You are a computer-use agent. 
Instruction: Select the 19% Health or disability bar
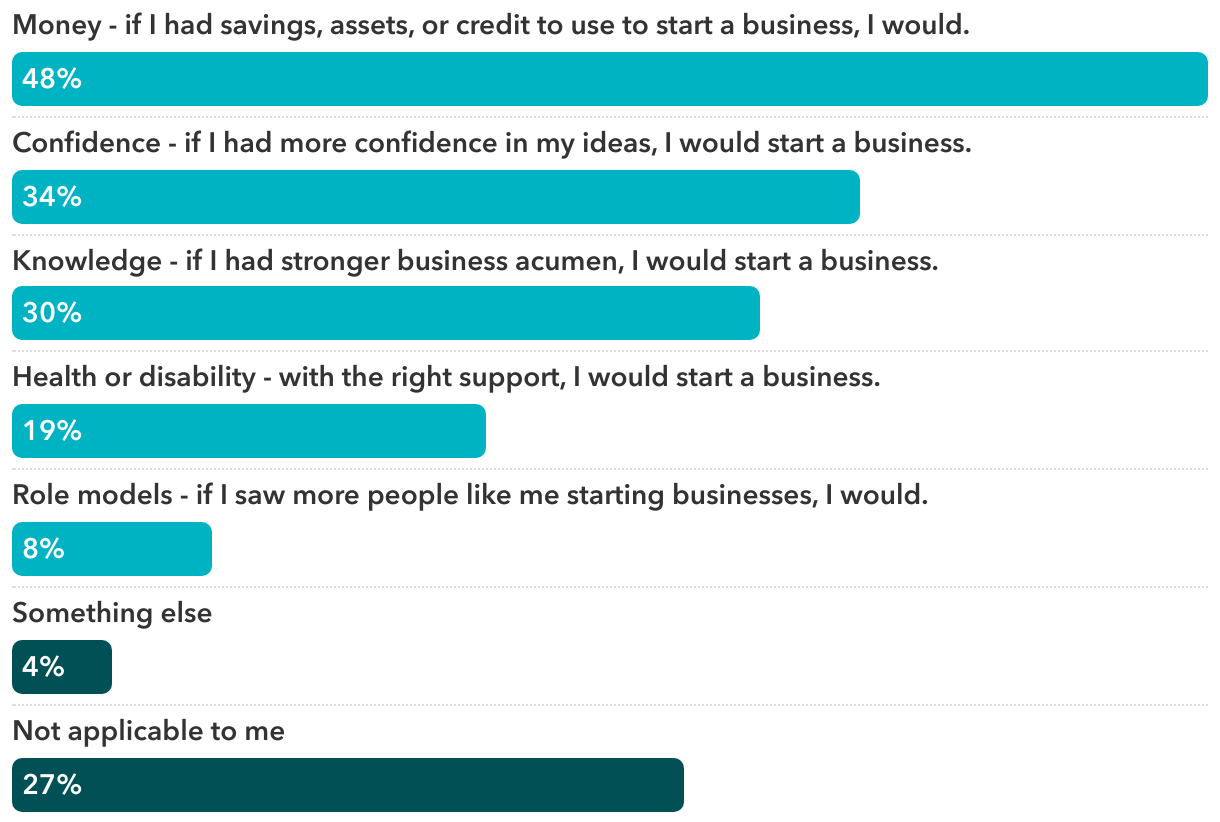[x=249, y=431]
